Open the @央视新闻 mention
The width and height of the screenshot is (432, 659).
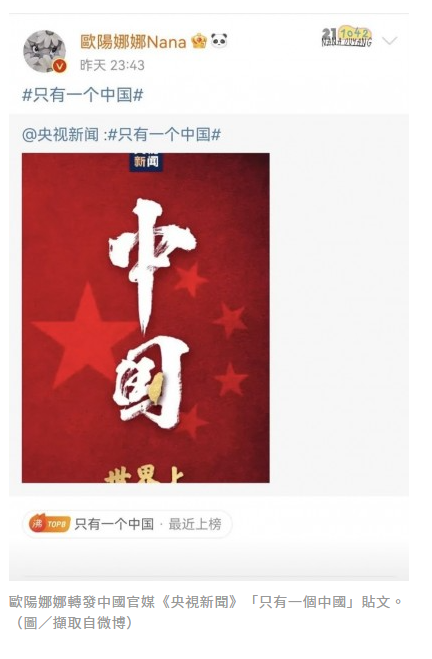[x=61, y=134]
